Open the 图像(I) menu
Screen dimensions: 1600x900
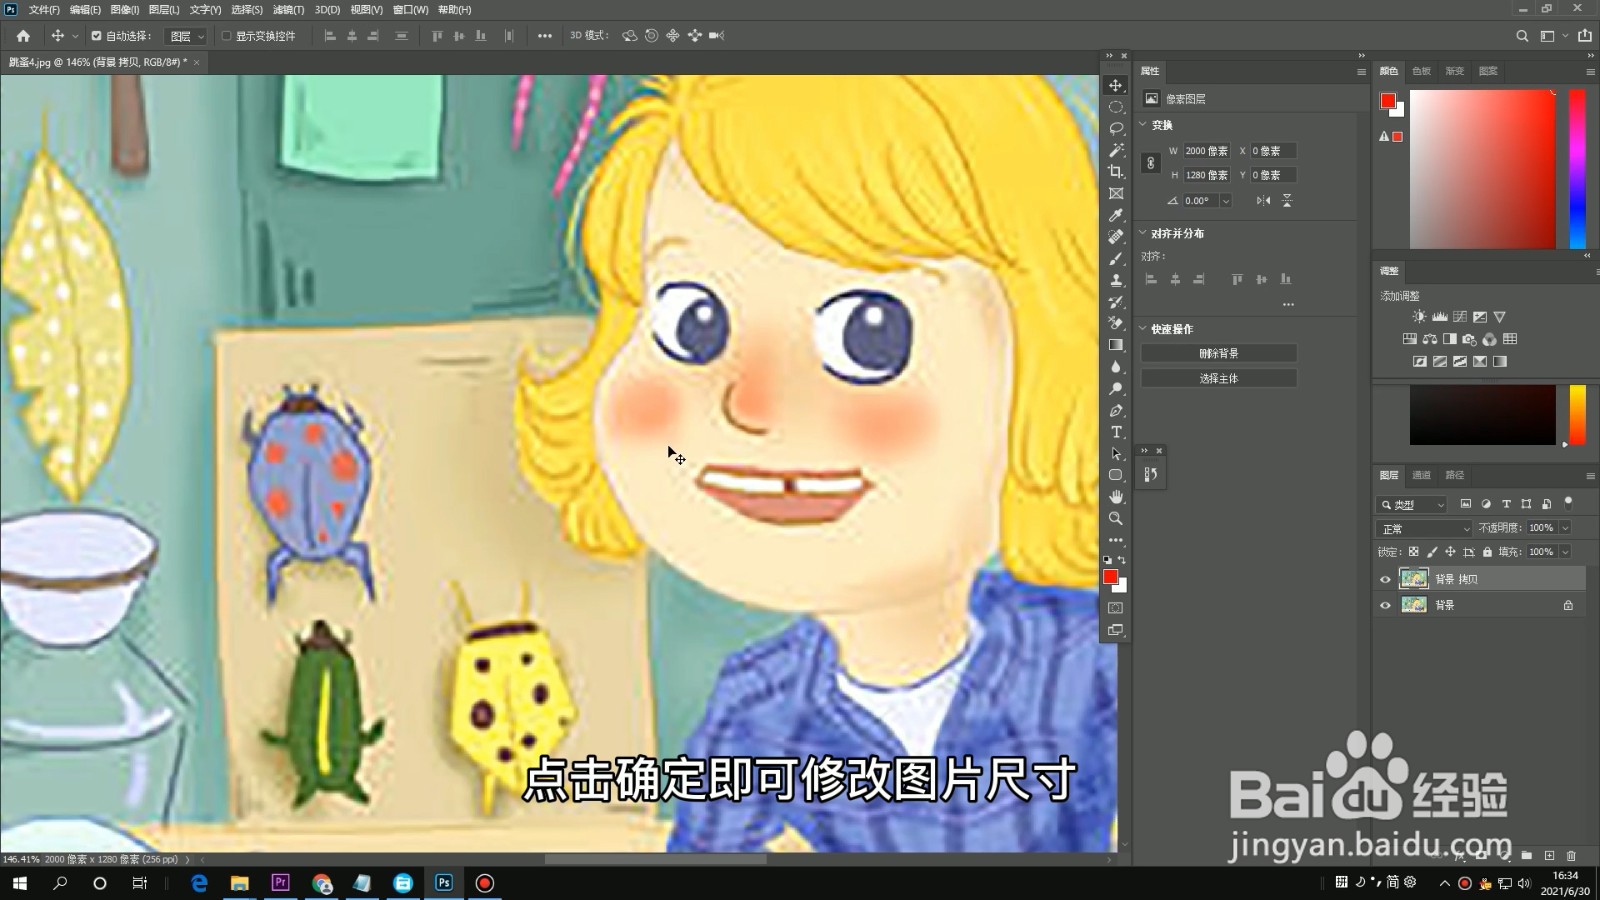point(124,10)
